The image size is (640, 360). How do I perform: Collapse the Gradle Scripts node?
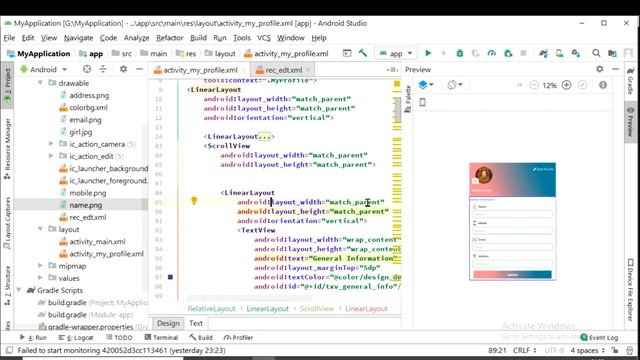[19, 290]
